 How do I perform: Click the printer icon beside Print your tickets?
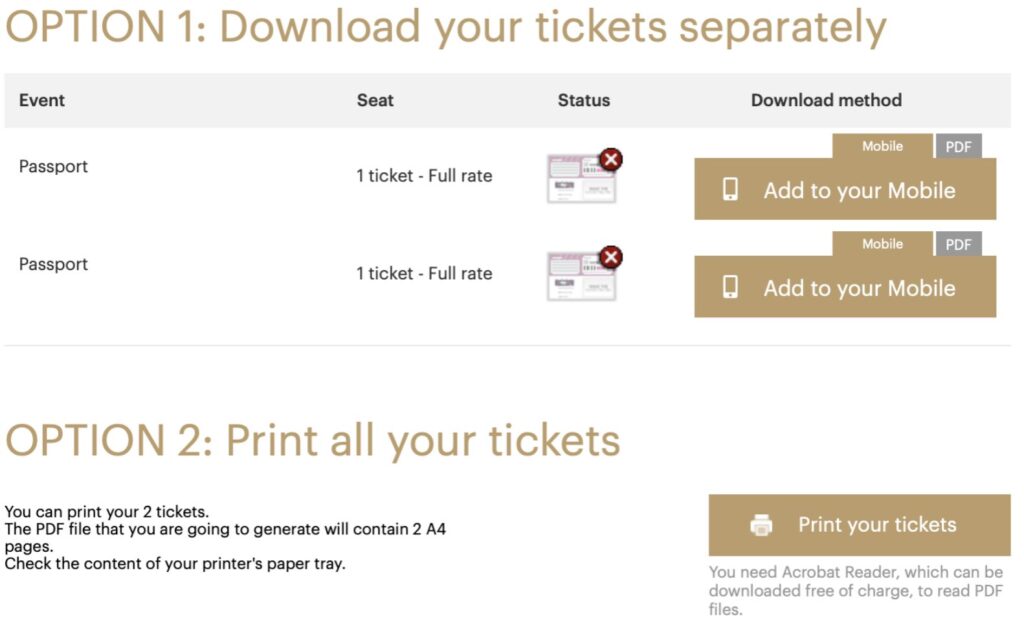coord(762,525)
